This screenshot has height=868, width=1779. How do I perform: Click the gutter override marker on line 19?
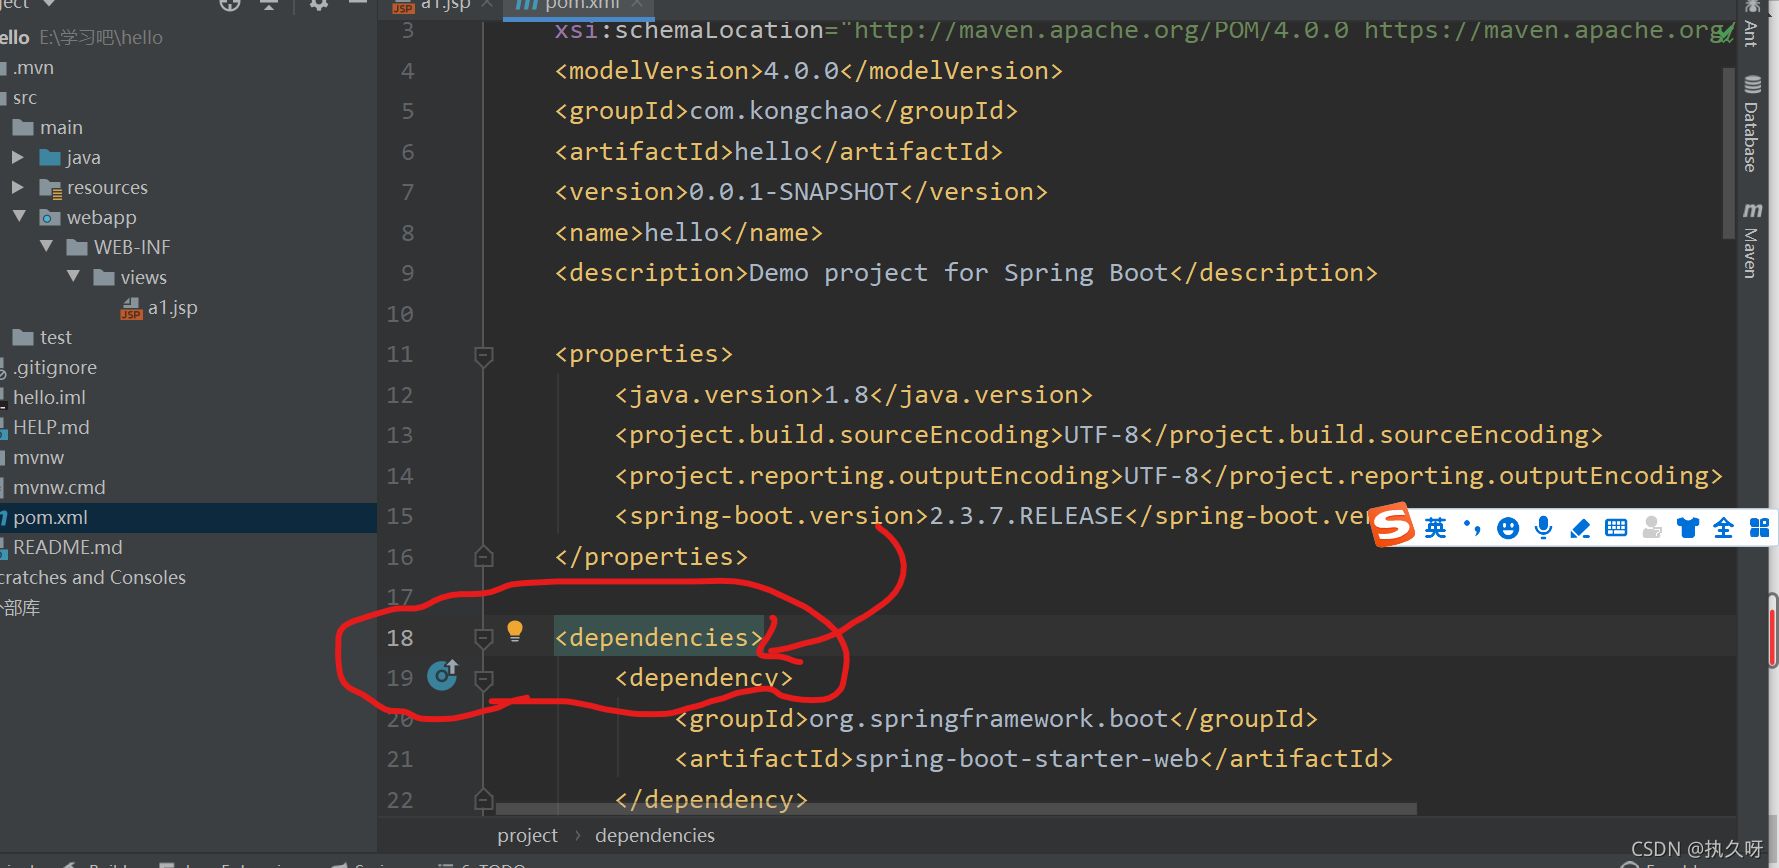pos(442,675)
